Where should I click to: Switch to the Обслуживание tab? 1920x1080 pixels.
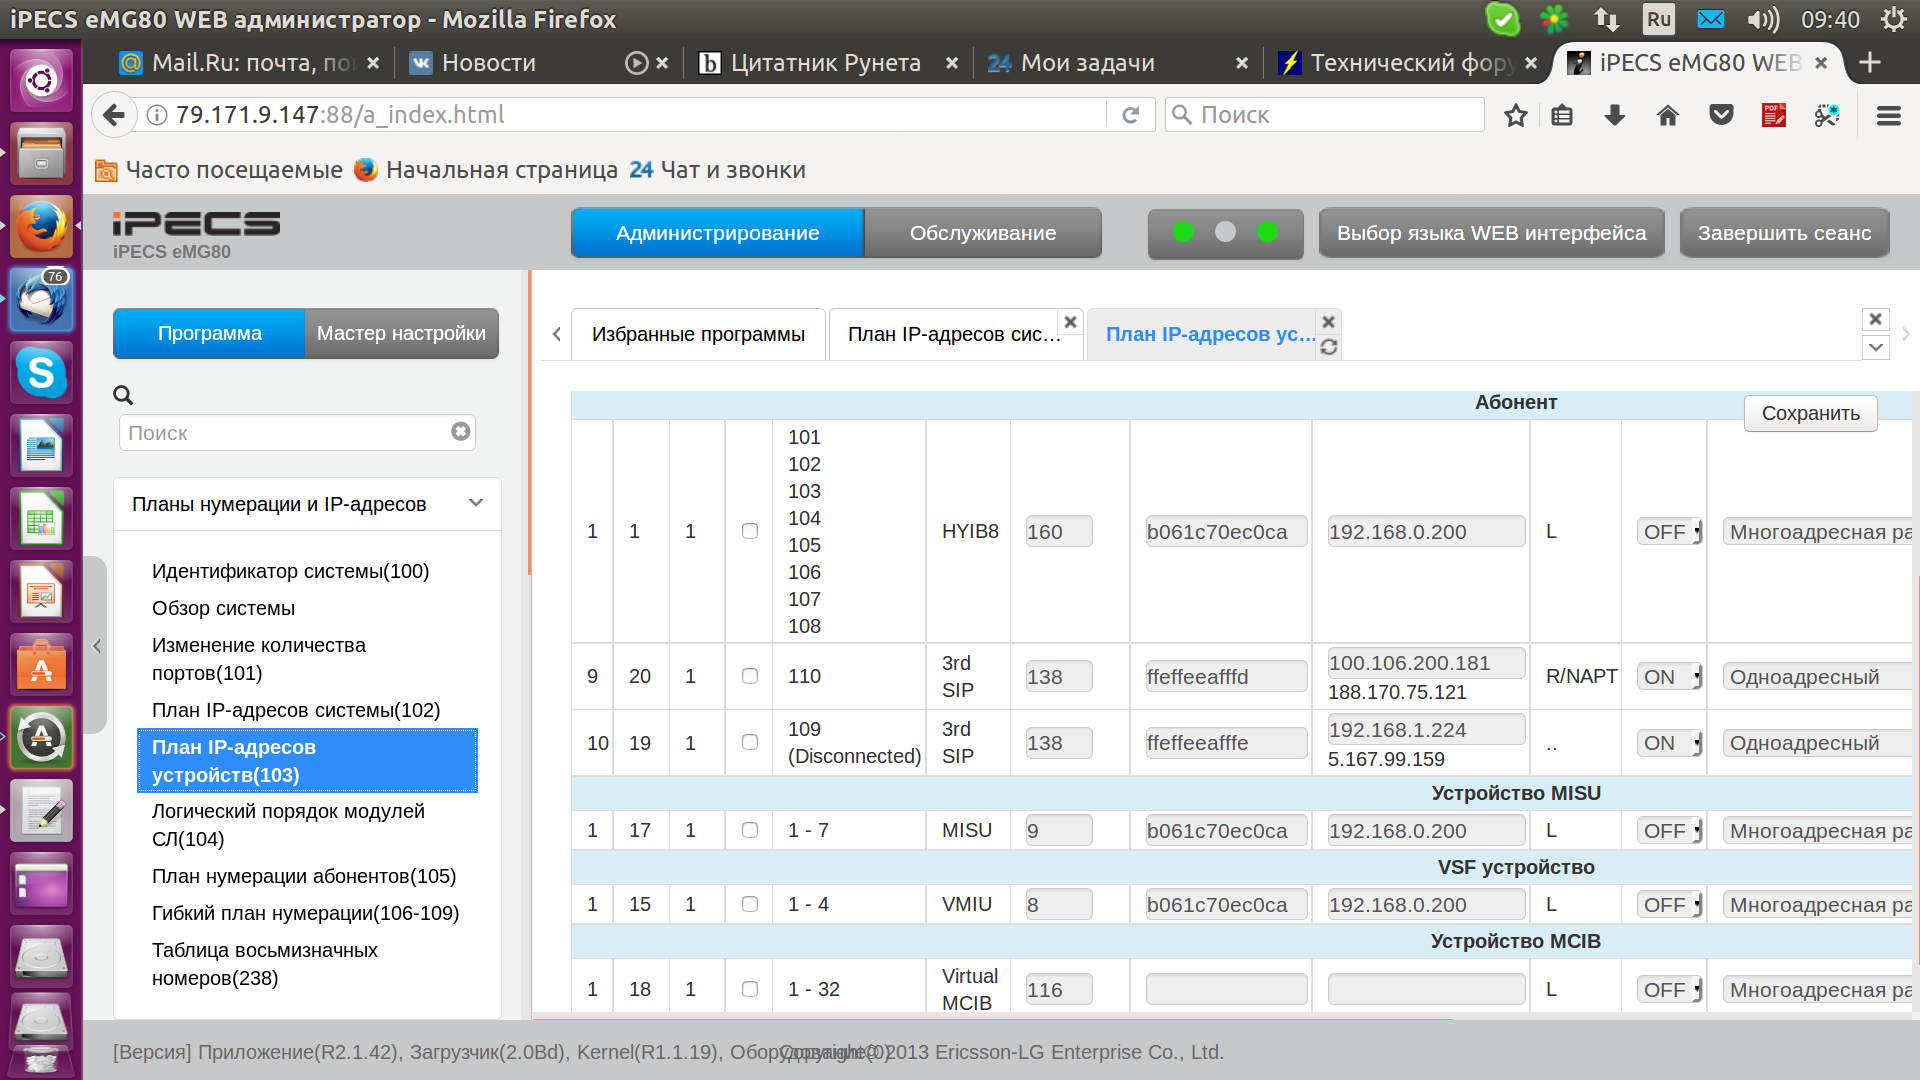tap(982, 233)
